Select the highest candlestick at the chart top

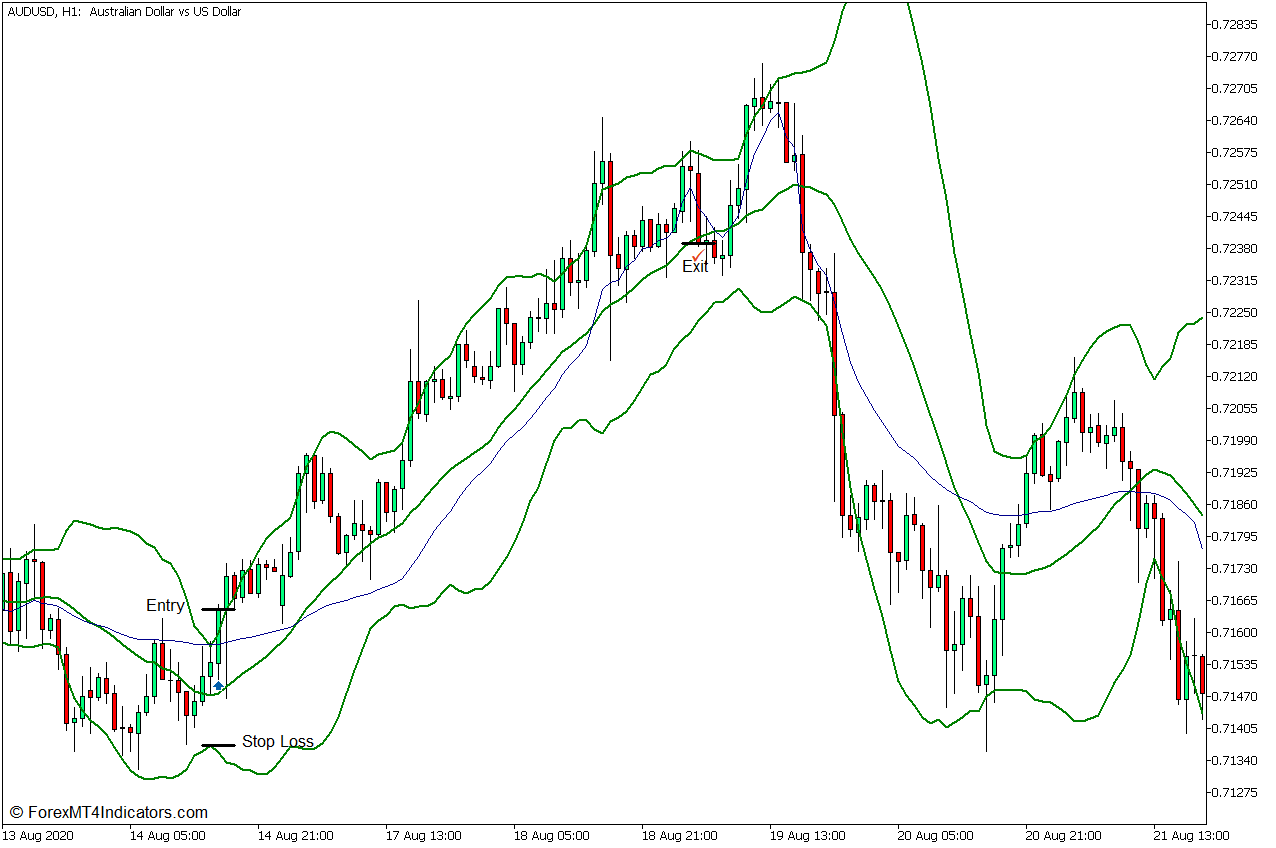click(x=764, y=100)
